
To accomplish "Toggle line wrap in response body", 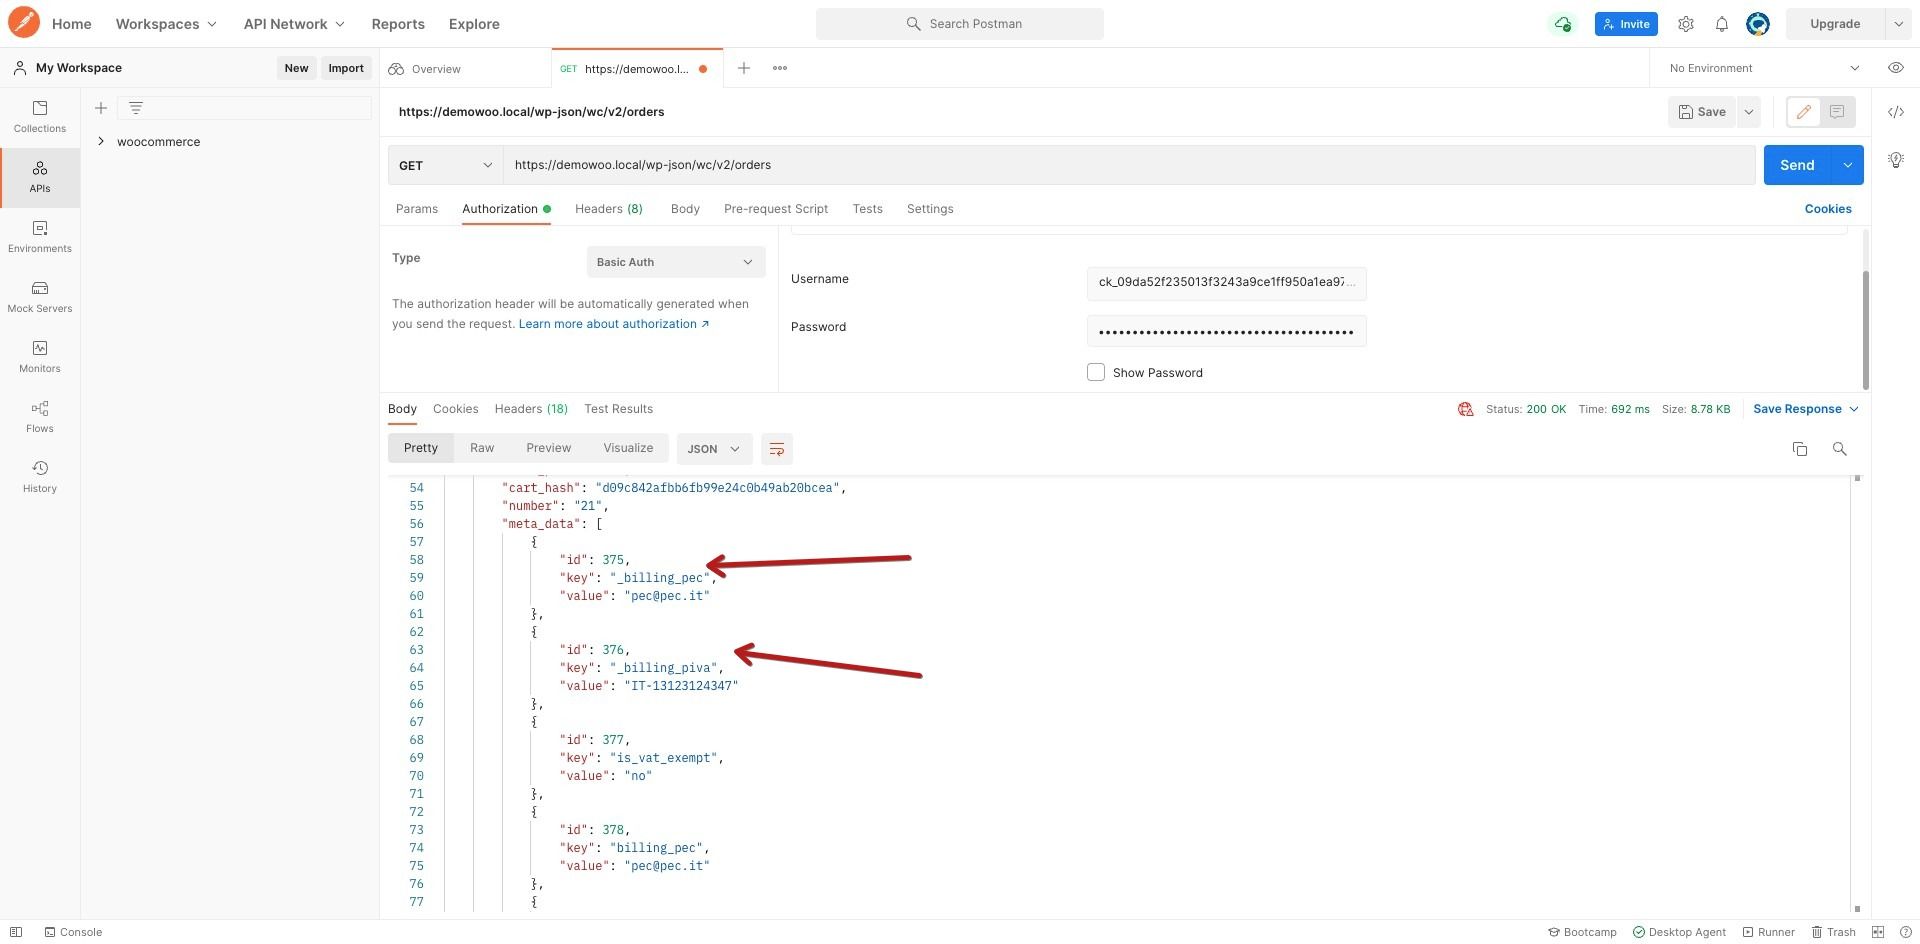I will [777, 449].
